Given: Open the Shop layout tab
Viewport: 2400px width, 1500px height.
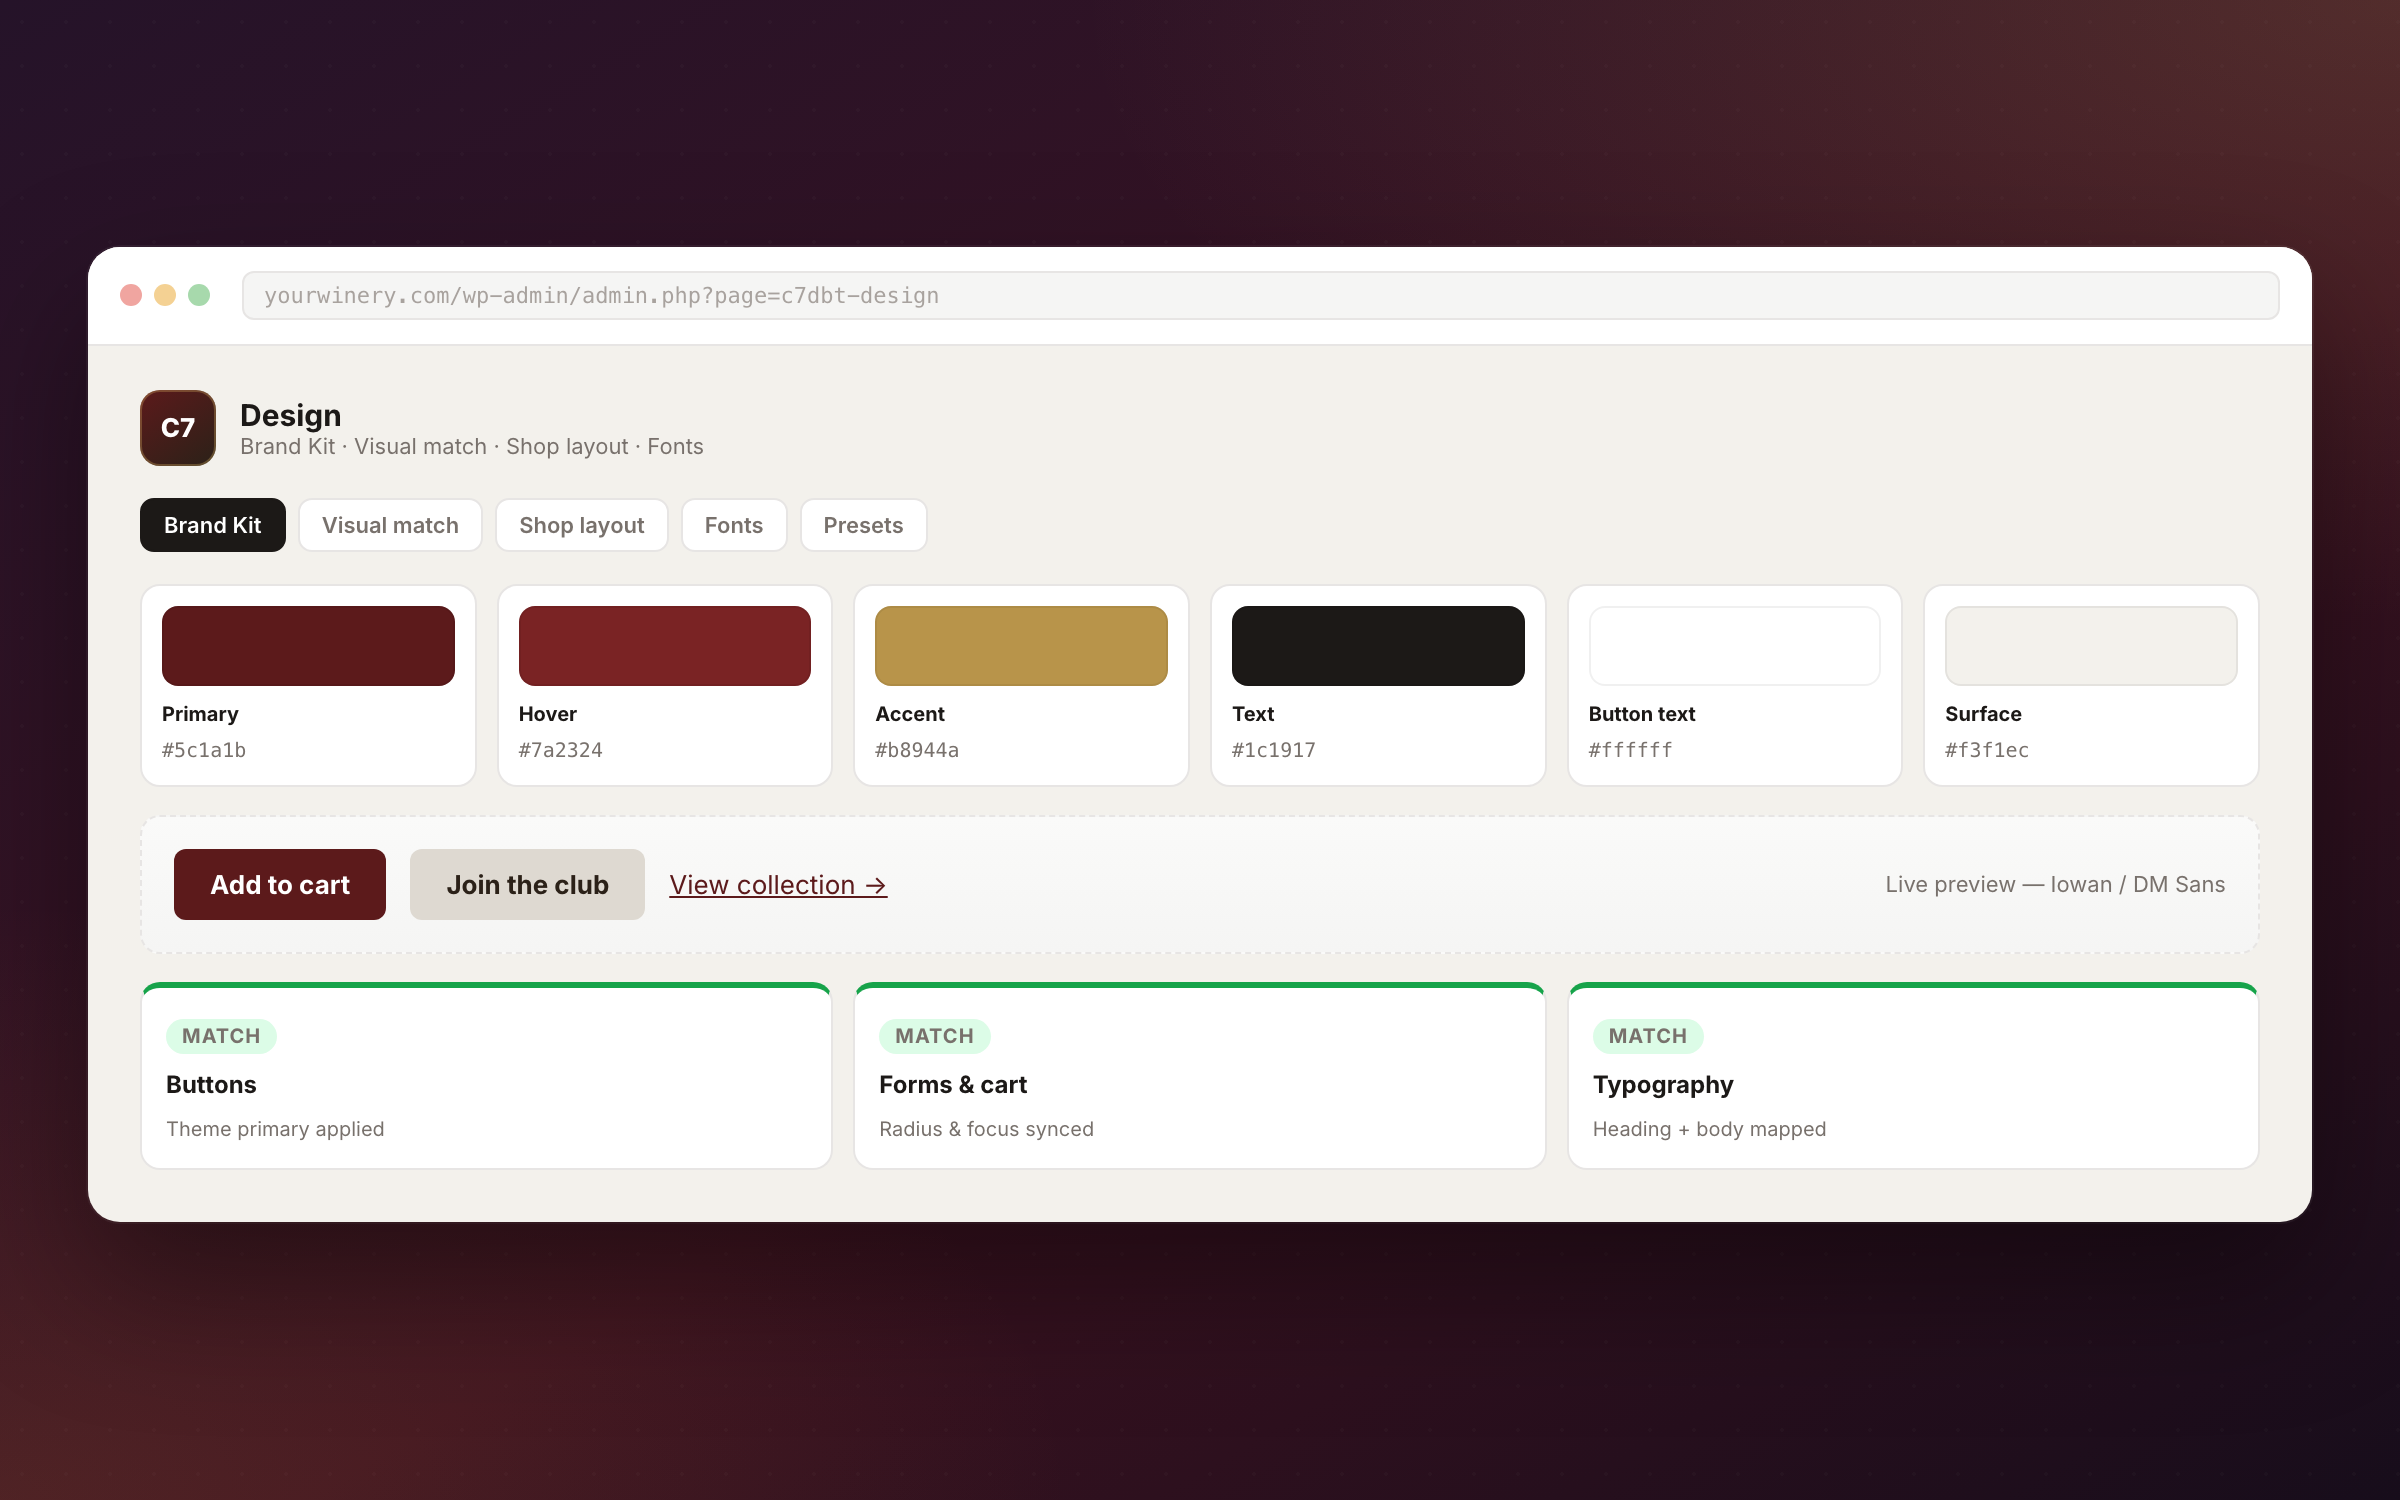Looking at the screenshot, I should click(582, 525).
